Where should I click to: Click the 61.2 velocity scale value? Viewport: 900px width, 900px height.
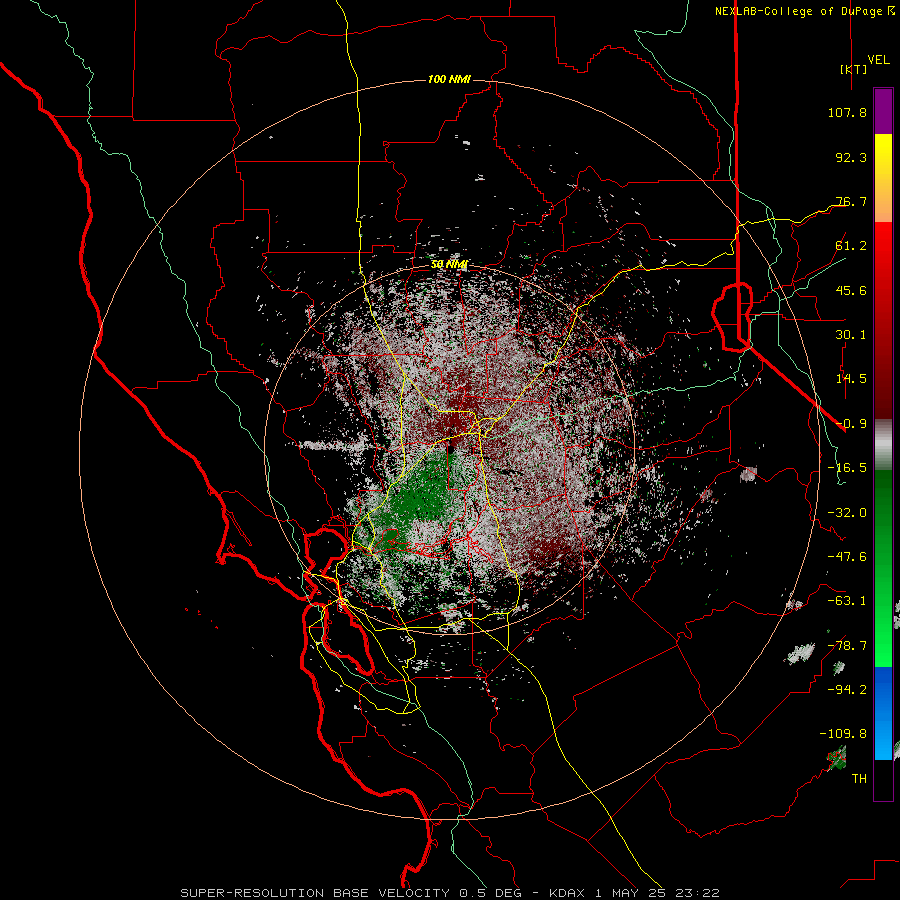[x=851, y=246]
